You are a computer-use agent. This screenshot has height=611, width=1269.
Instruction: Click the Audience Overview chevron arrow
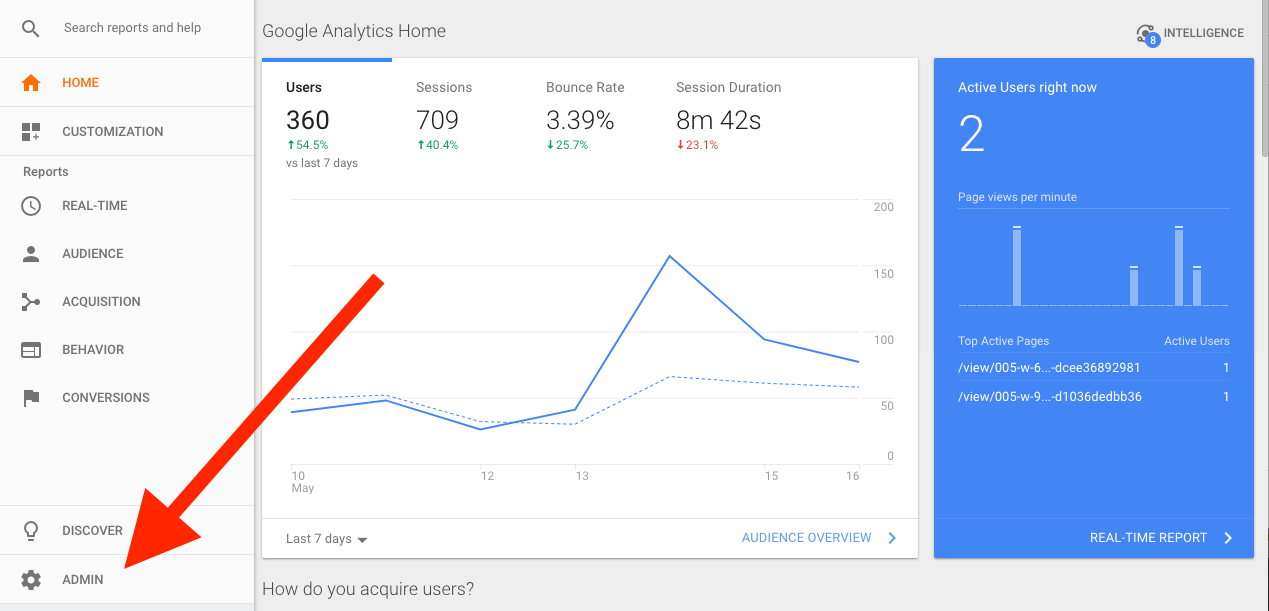pyautogui.click(x=893, y=538)
